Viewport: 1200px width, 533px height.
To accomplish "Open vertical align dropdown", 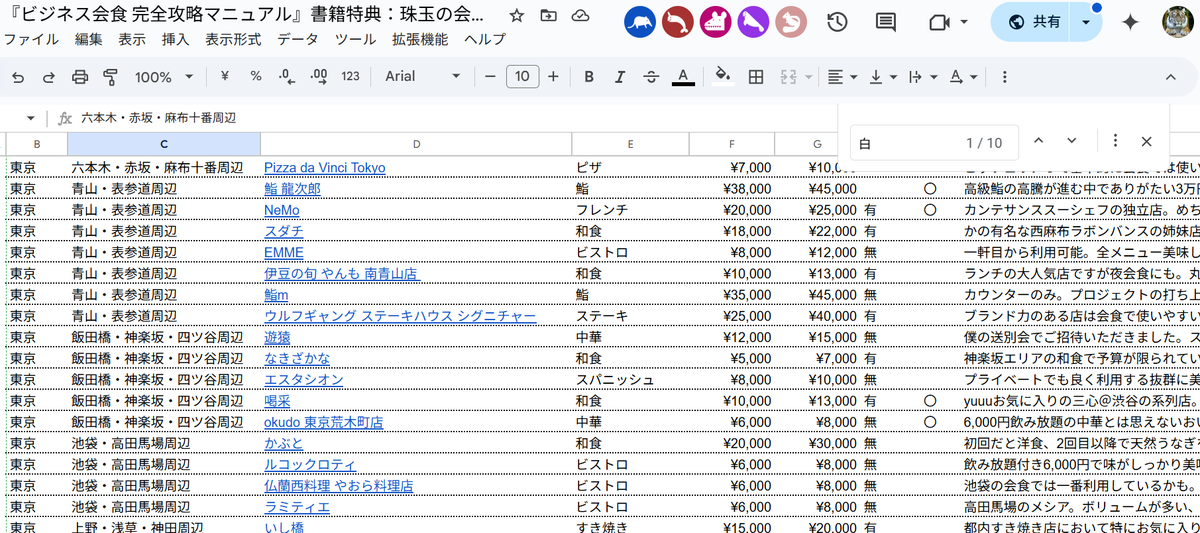I will click(882, 77).
